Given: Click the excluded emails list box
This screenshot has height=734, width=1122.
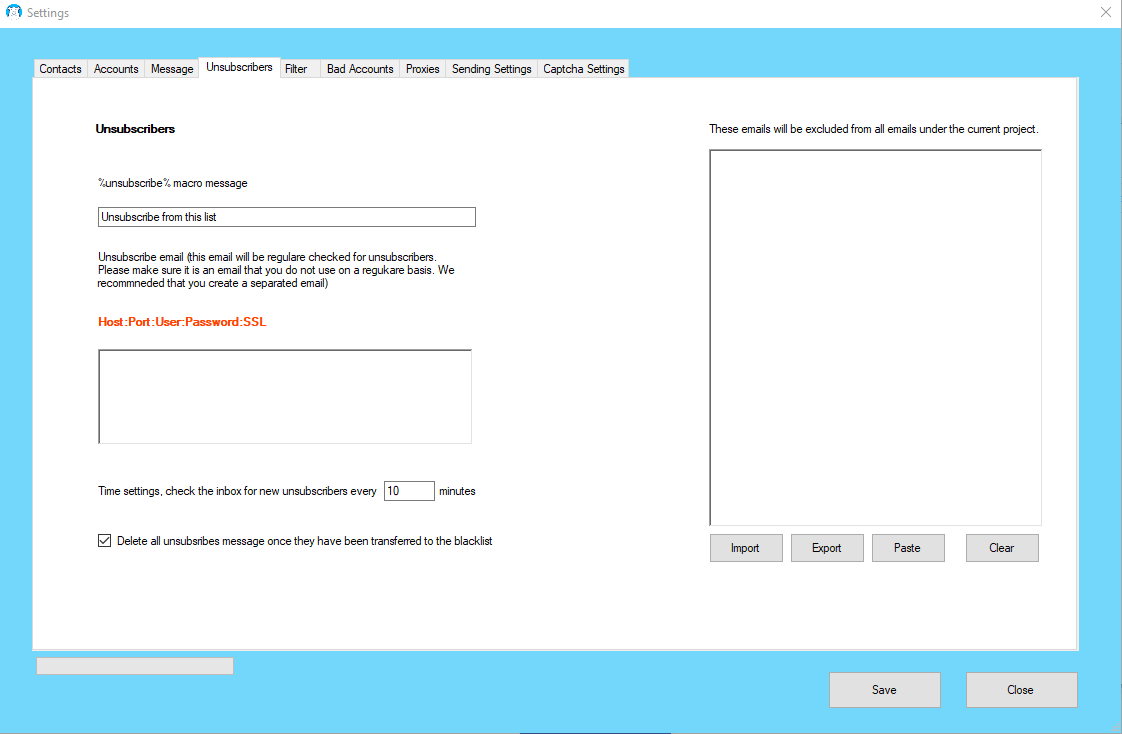Looking at the screenshot, I should [875, 337].
